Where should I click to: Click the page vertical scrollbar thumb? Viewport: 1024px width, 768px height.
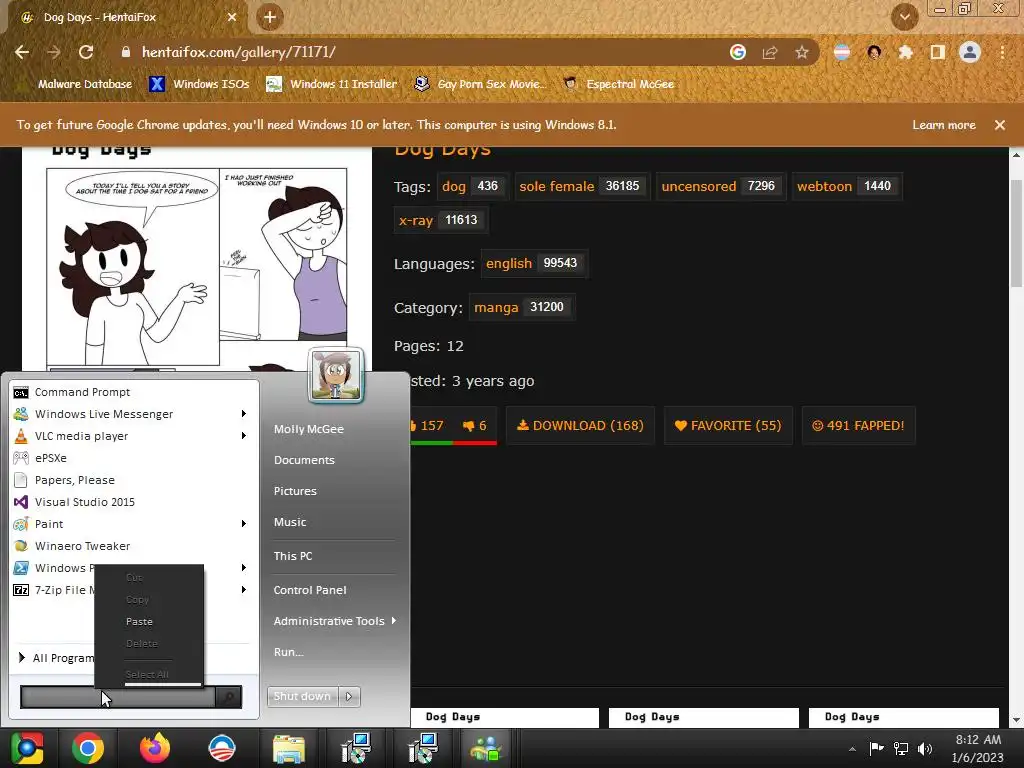(1016, 232)
